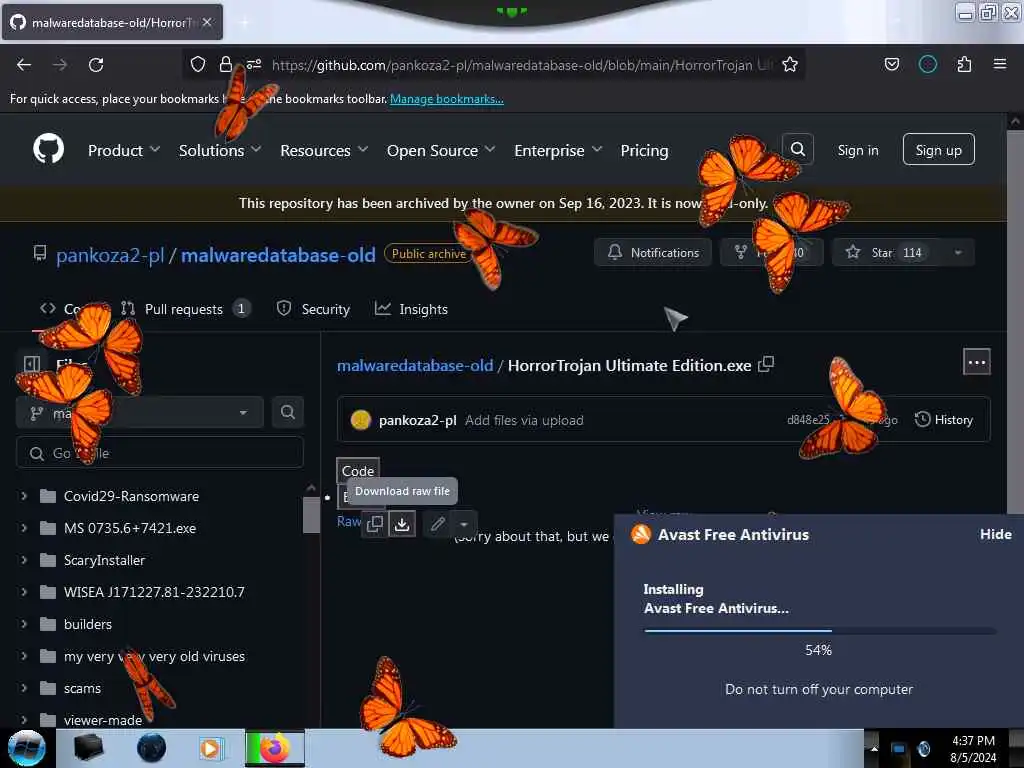This screenshot has height=768, width=1024.
Task: Open my very very very old viruses folder
Action: pyautogui.click(x=154, y=656)
